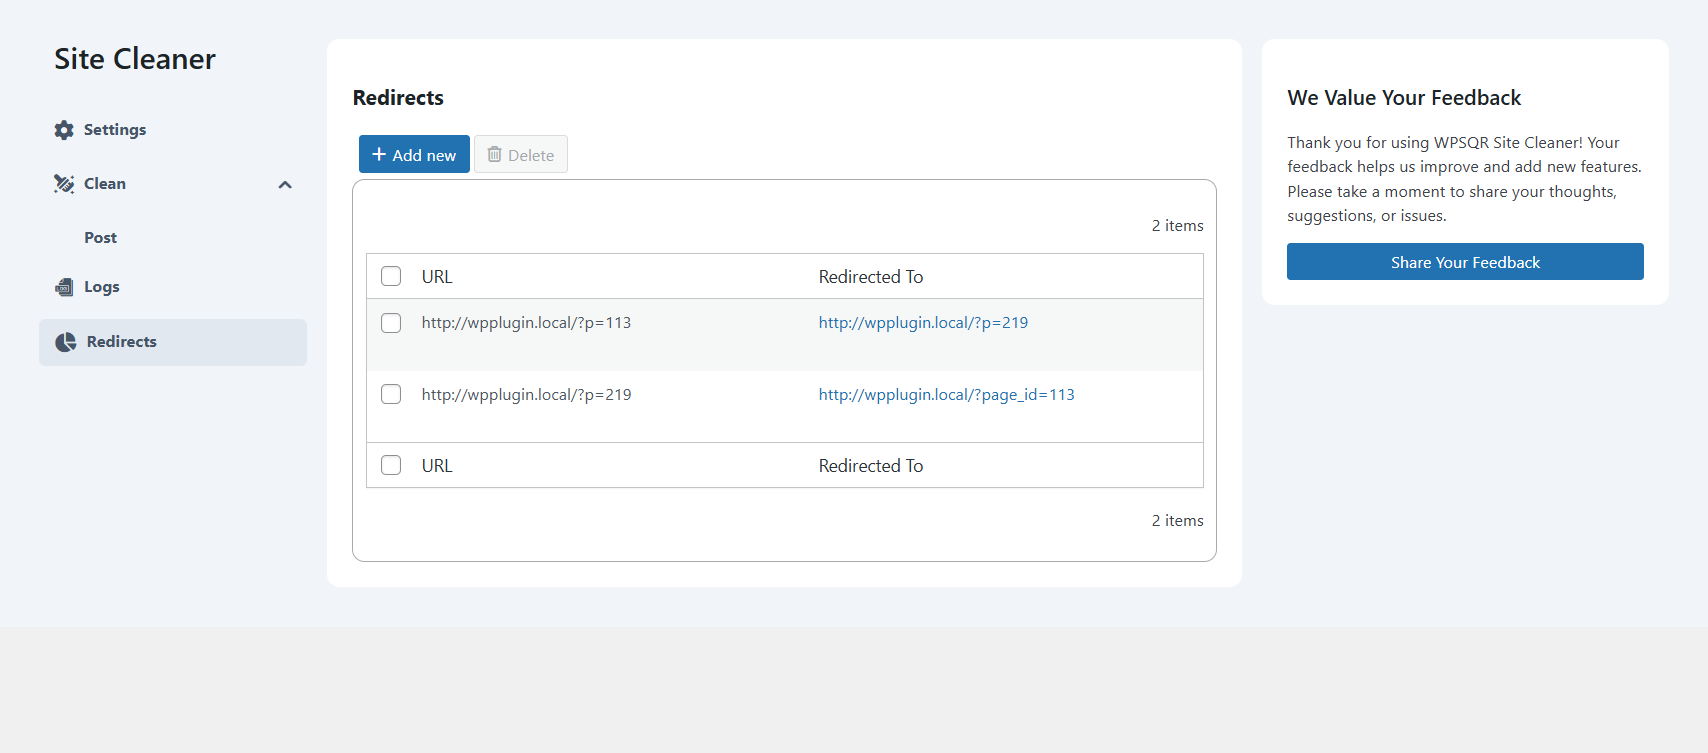The height and width of the screenshot is (753, 1708).
Task: Click the Add new button
Action: (414, 154)
